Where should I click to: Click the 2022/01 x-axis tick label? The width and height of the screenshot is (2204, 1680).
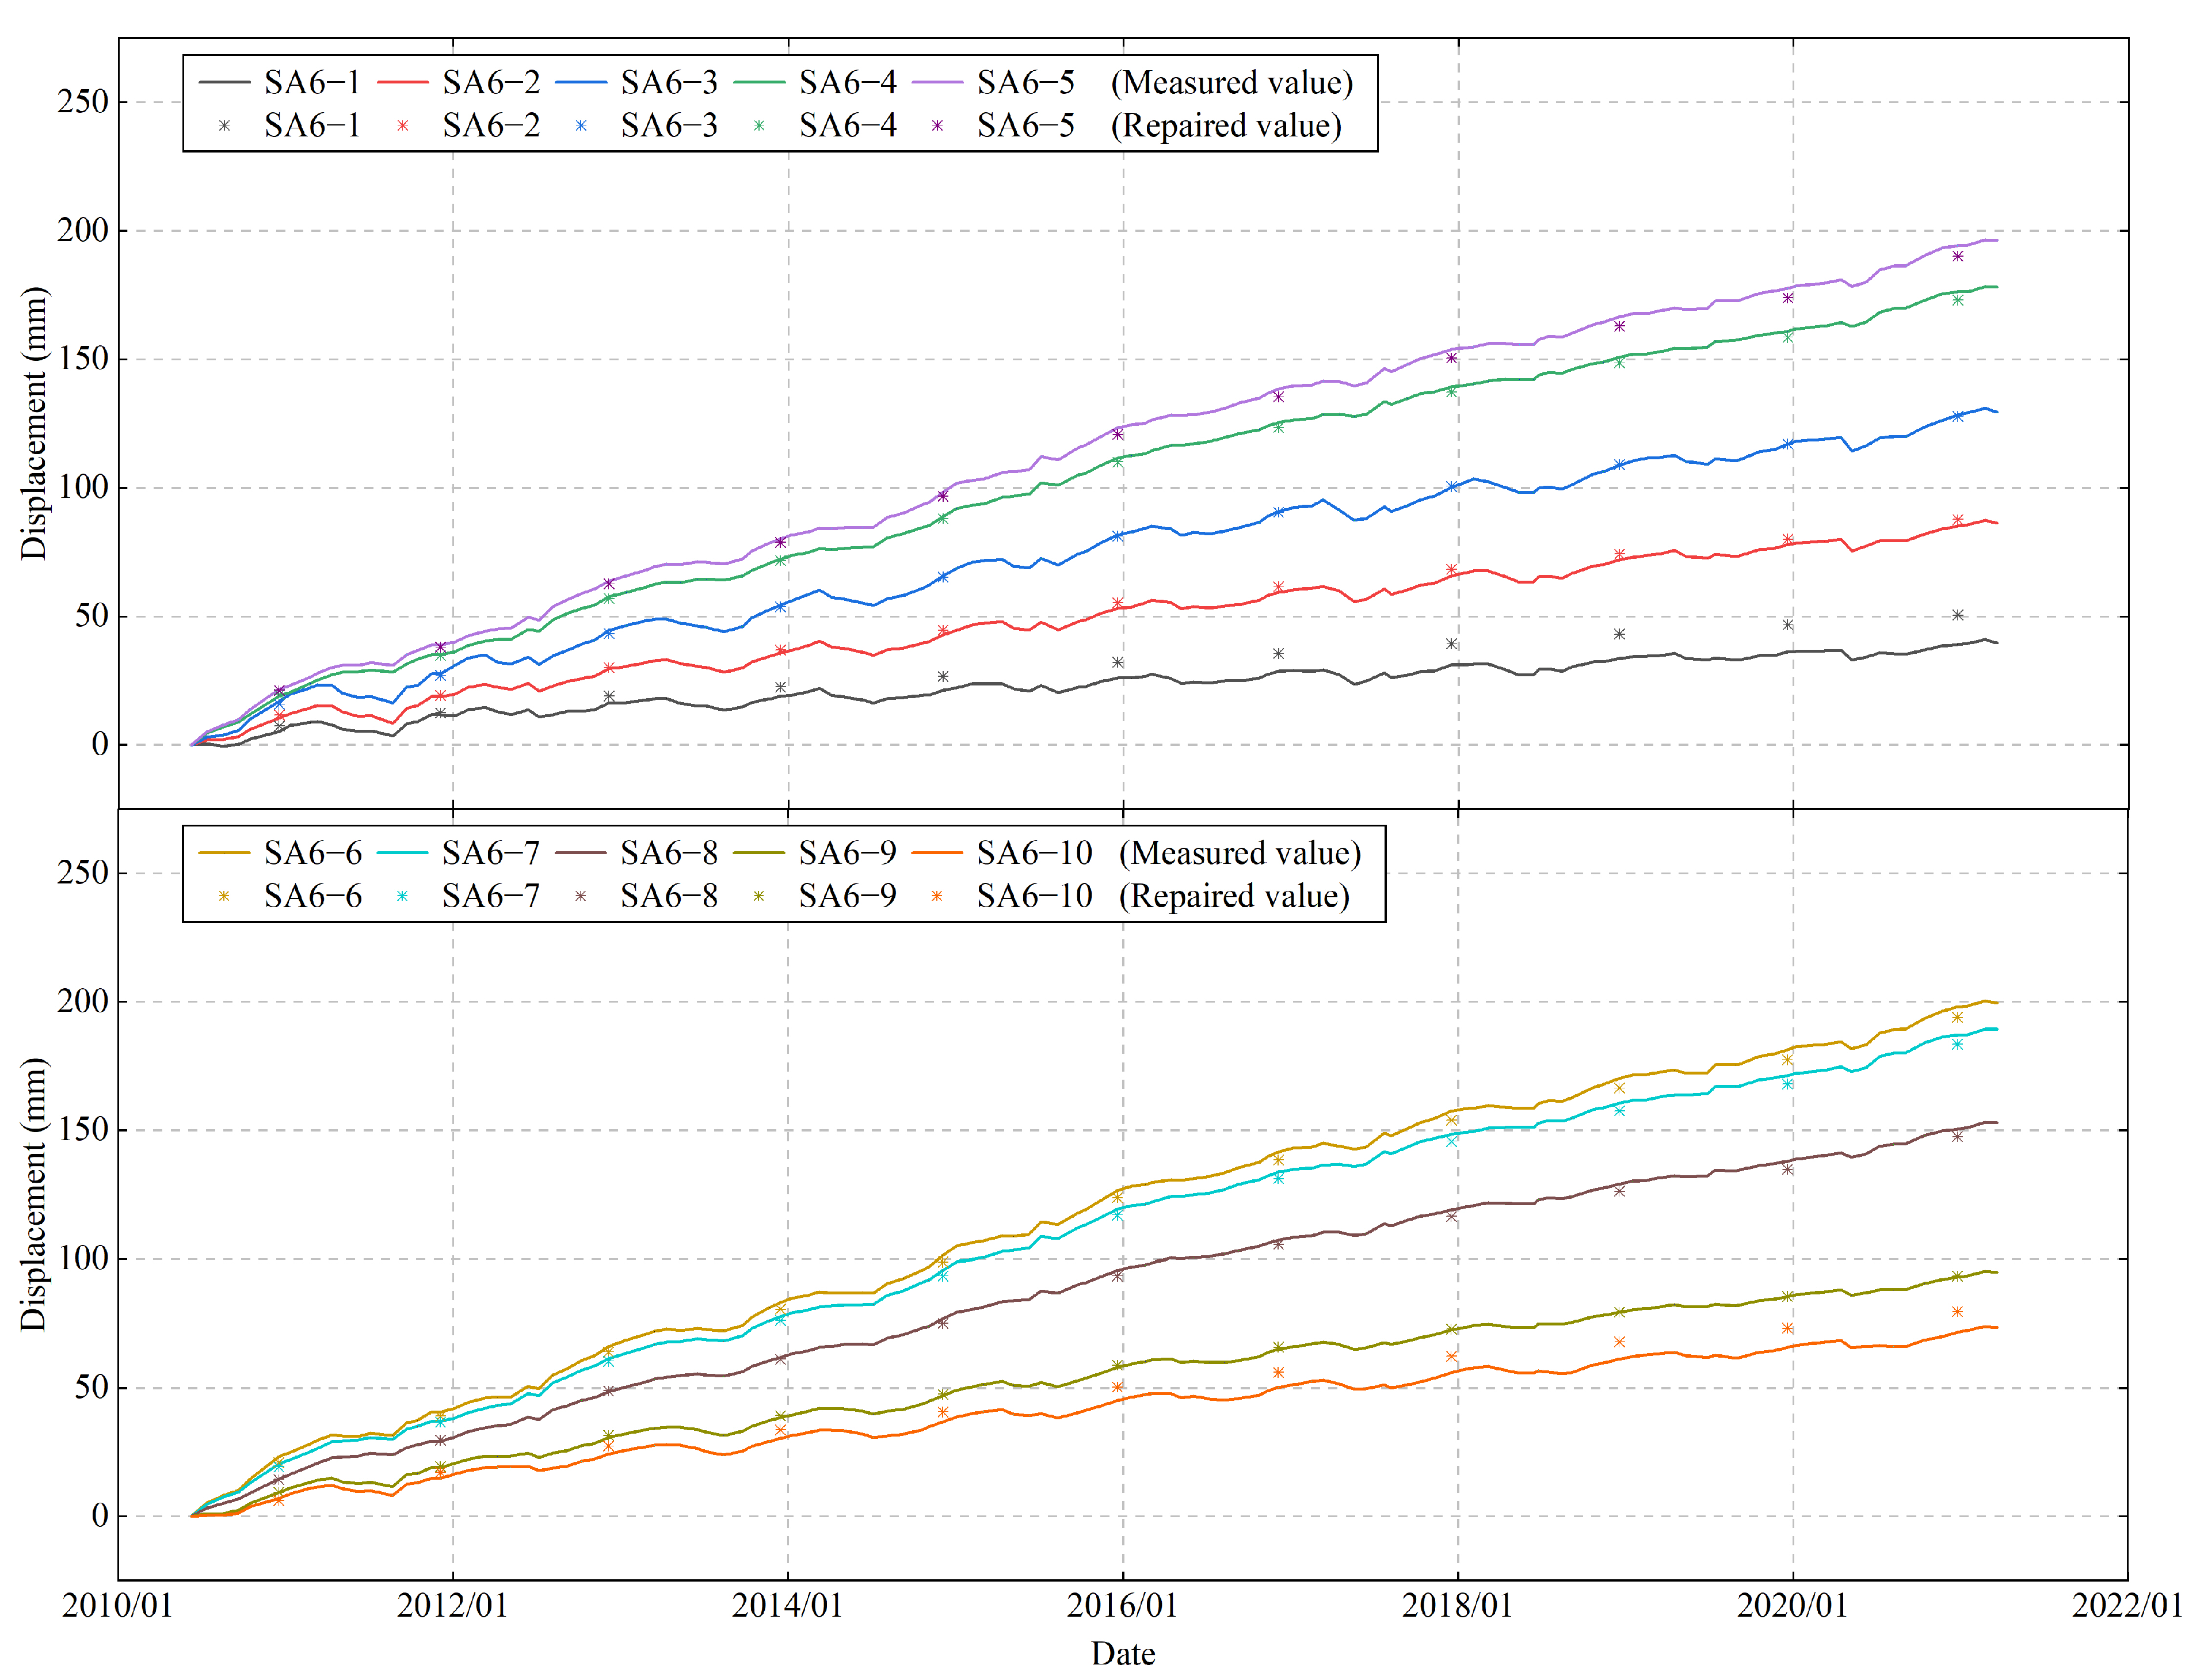2126,1606
